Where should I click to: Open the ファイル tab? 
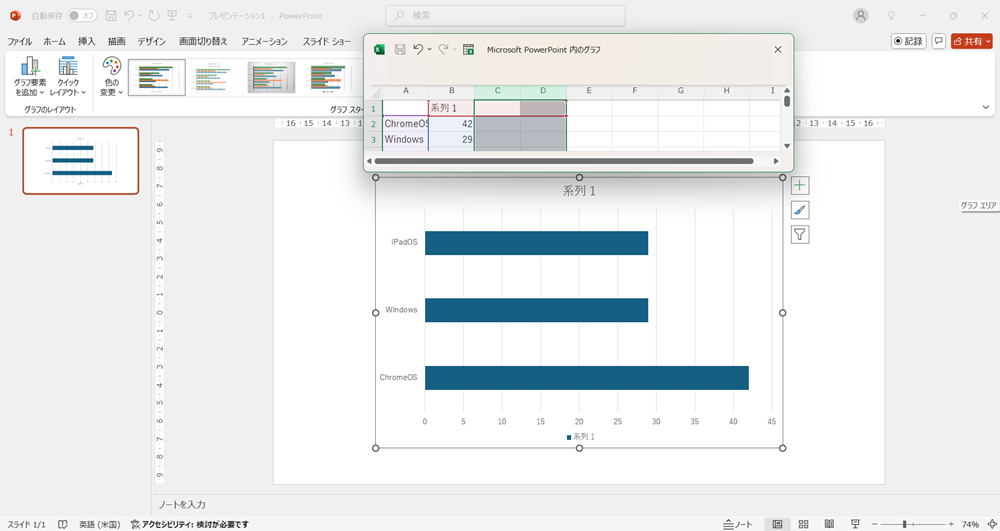click(20, 41)
